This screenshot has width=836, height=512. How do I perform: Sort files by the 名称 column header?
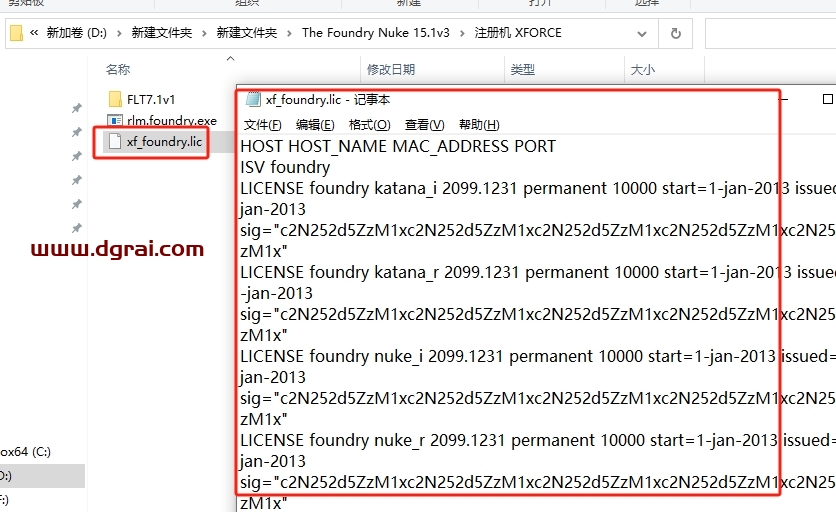118,70
